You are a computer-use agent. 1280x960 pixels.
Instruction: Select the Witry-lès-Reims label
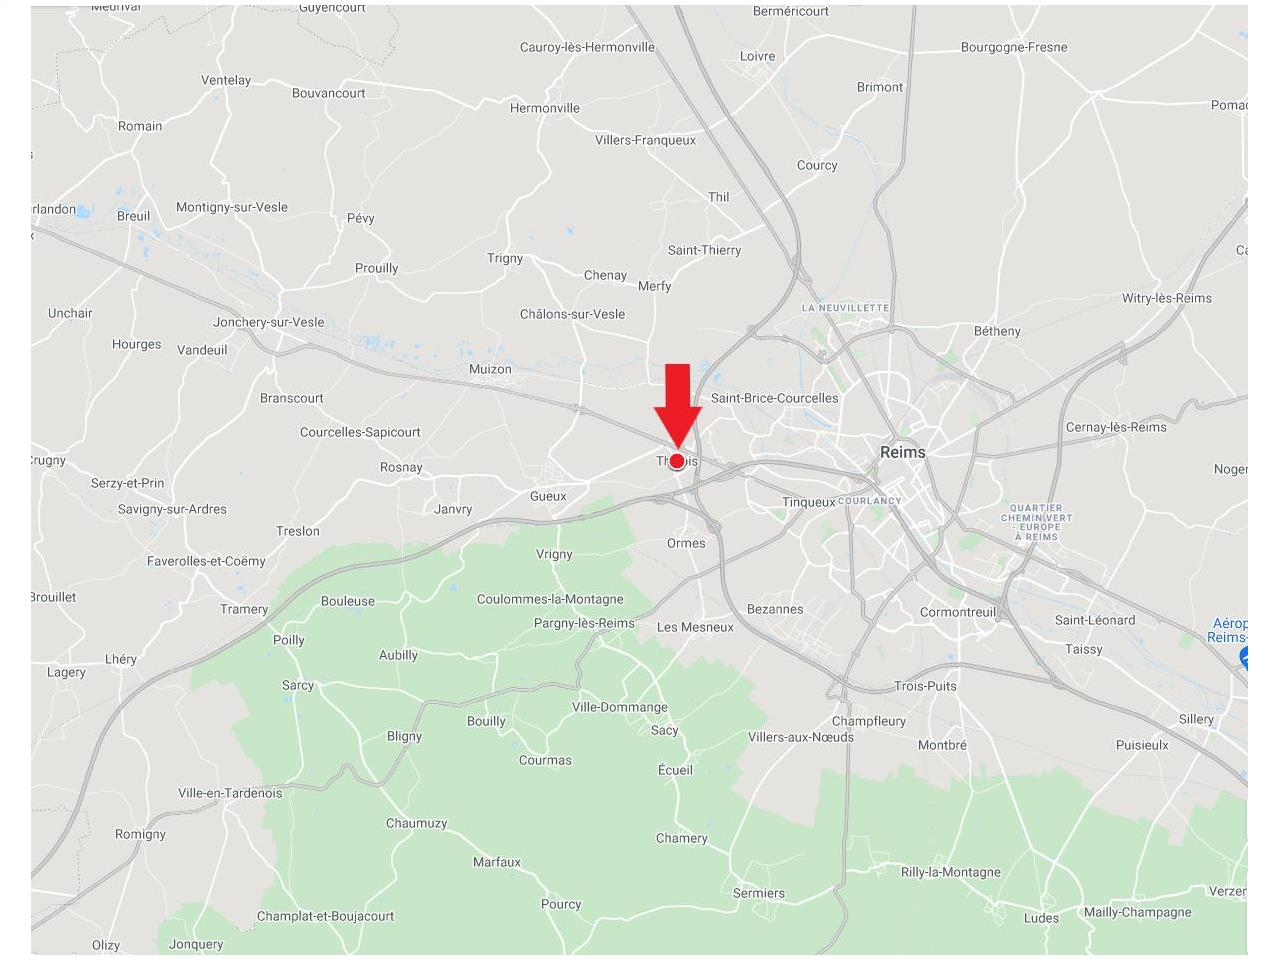click(x=1167, y=298)
